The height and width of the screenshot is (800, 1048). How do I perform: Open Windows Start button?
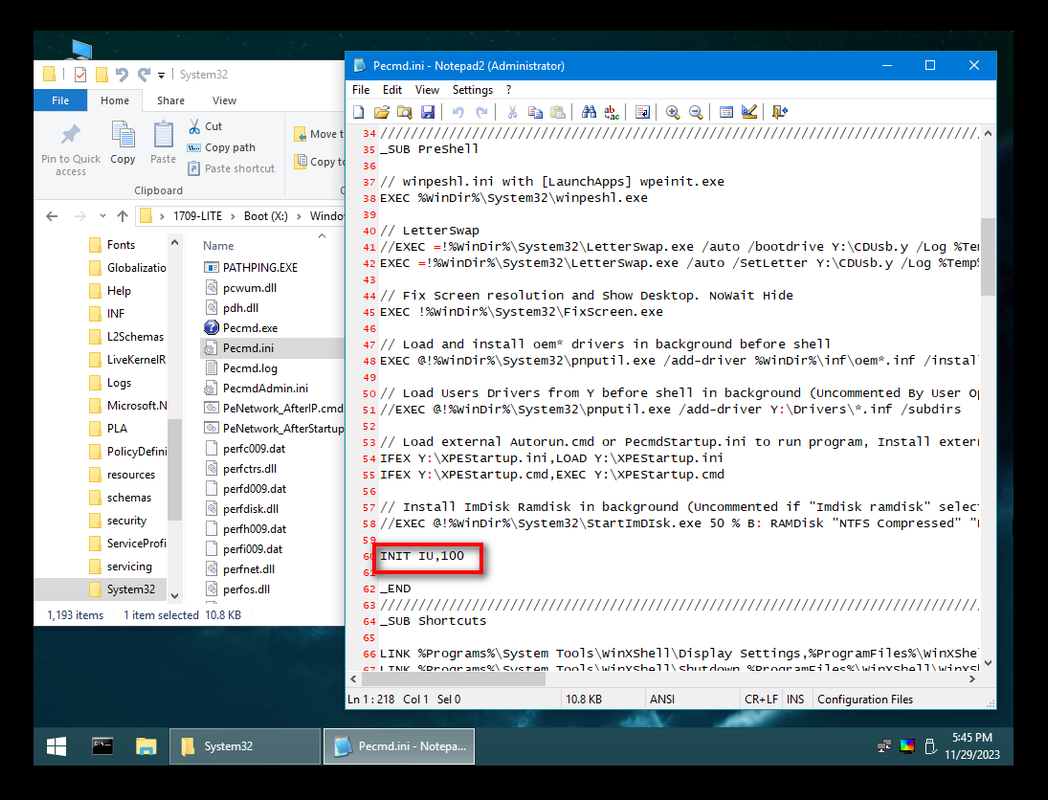[57, 746]
